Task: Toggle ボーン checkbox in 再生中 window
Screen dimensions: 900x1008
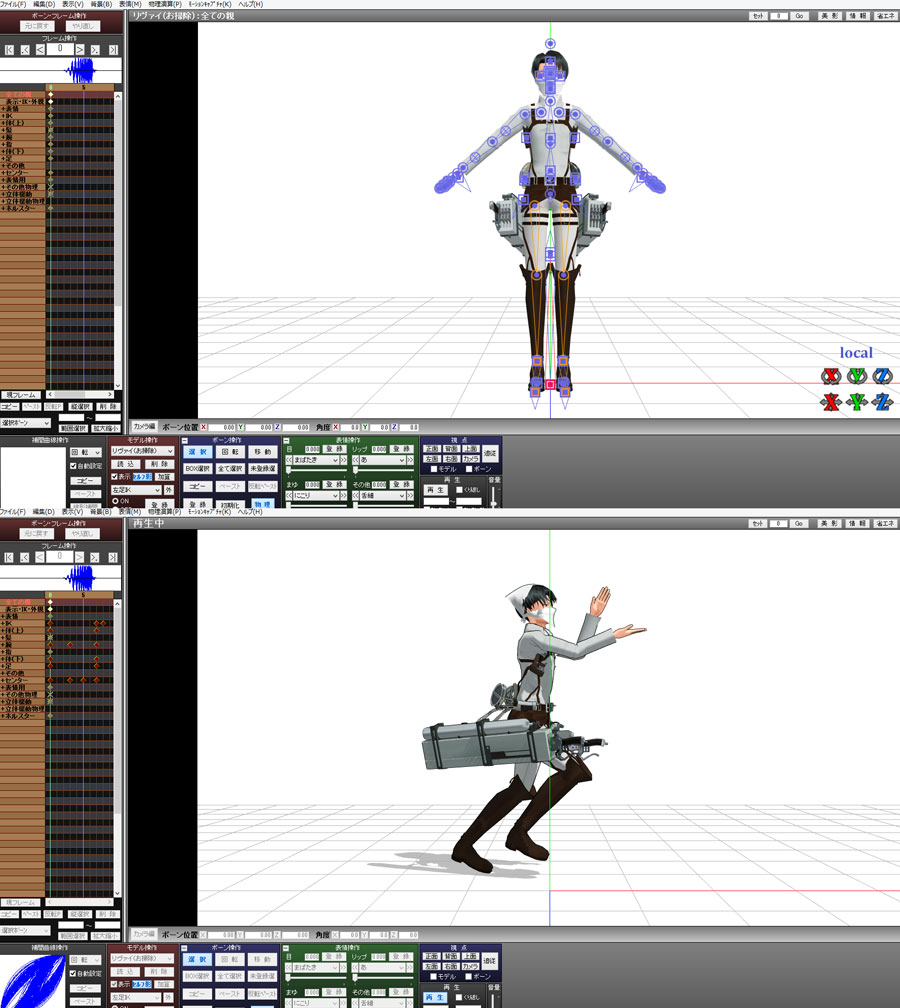Action: (x=468, y=976)
